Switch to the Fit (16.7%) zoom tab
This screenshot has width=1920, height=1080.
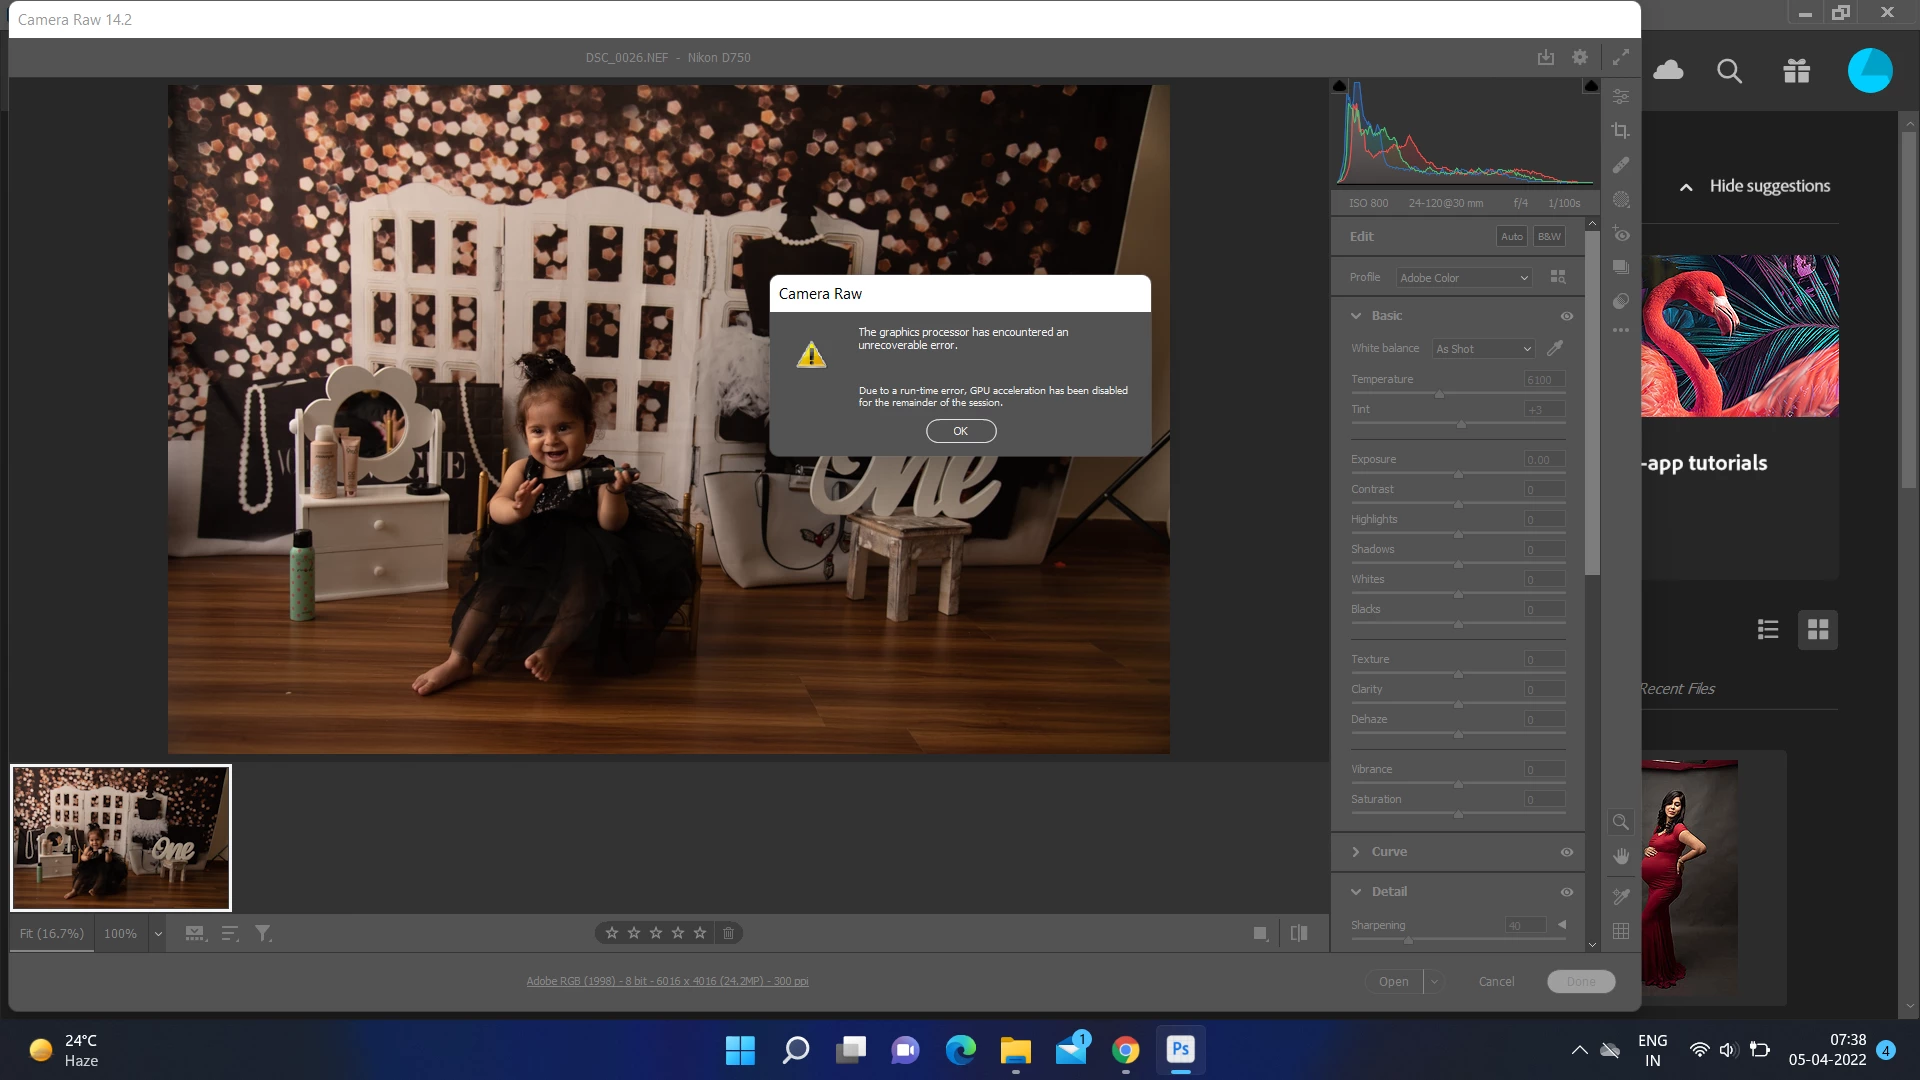pyautogui.click(x=52, y=933)
